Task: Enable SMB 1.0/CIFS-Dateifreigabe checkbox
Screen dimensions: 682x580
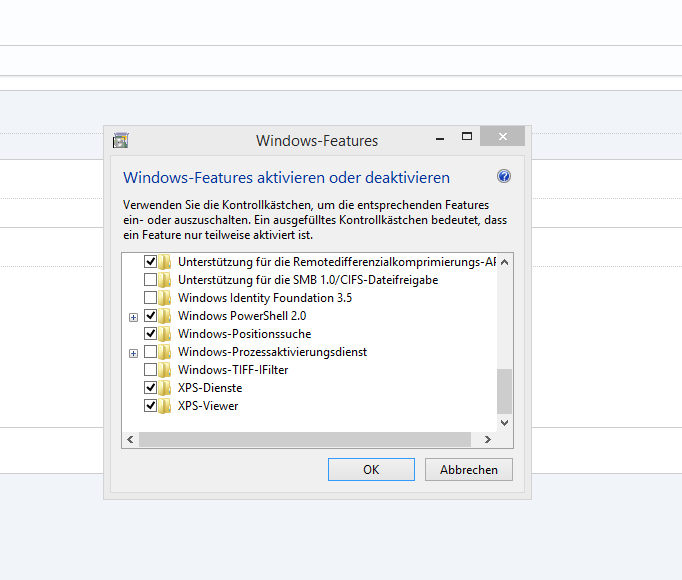Action: pos(150,279)
